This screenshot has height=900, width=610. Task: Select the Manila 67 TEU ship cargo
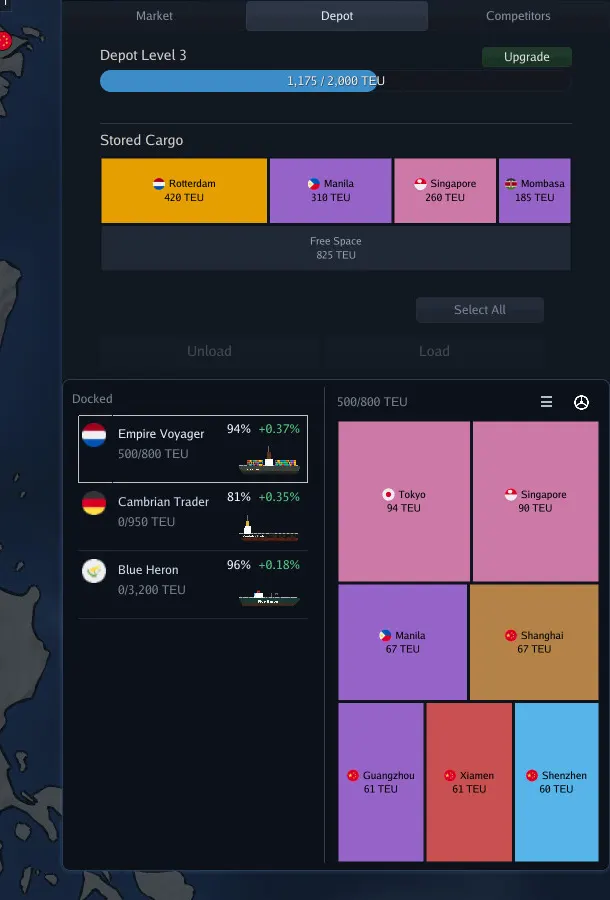pos(403,642)
